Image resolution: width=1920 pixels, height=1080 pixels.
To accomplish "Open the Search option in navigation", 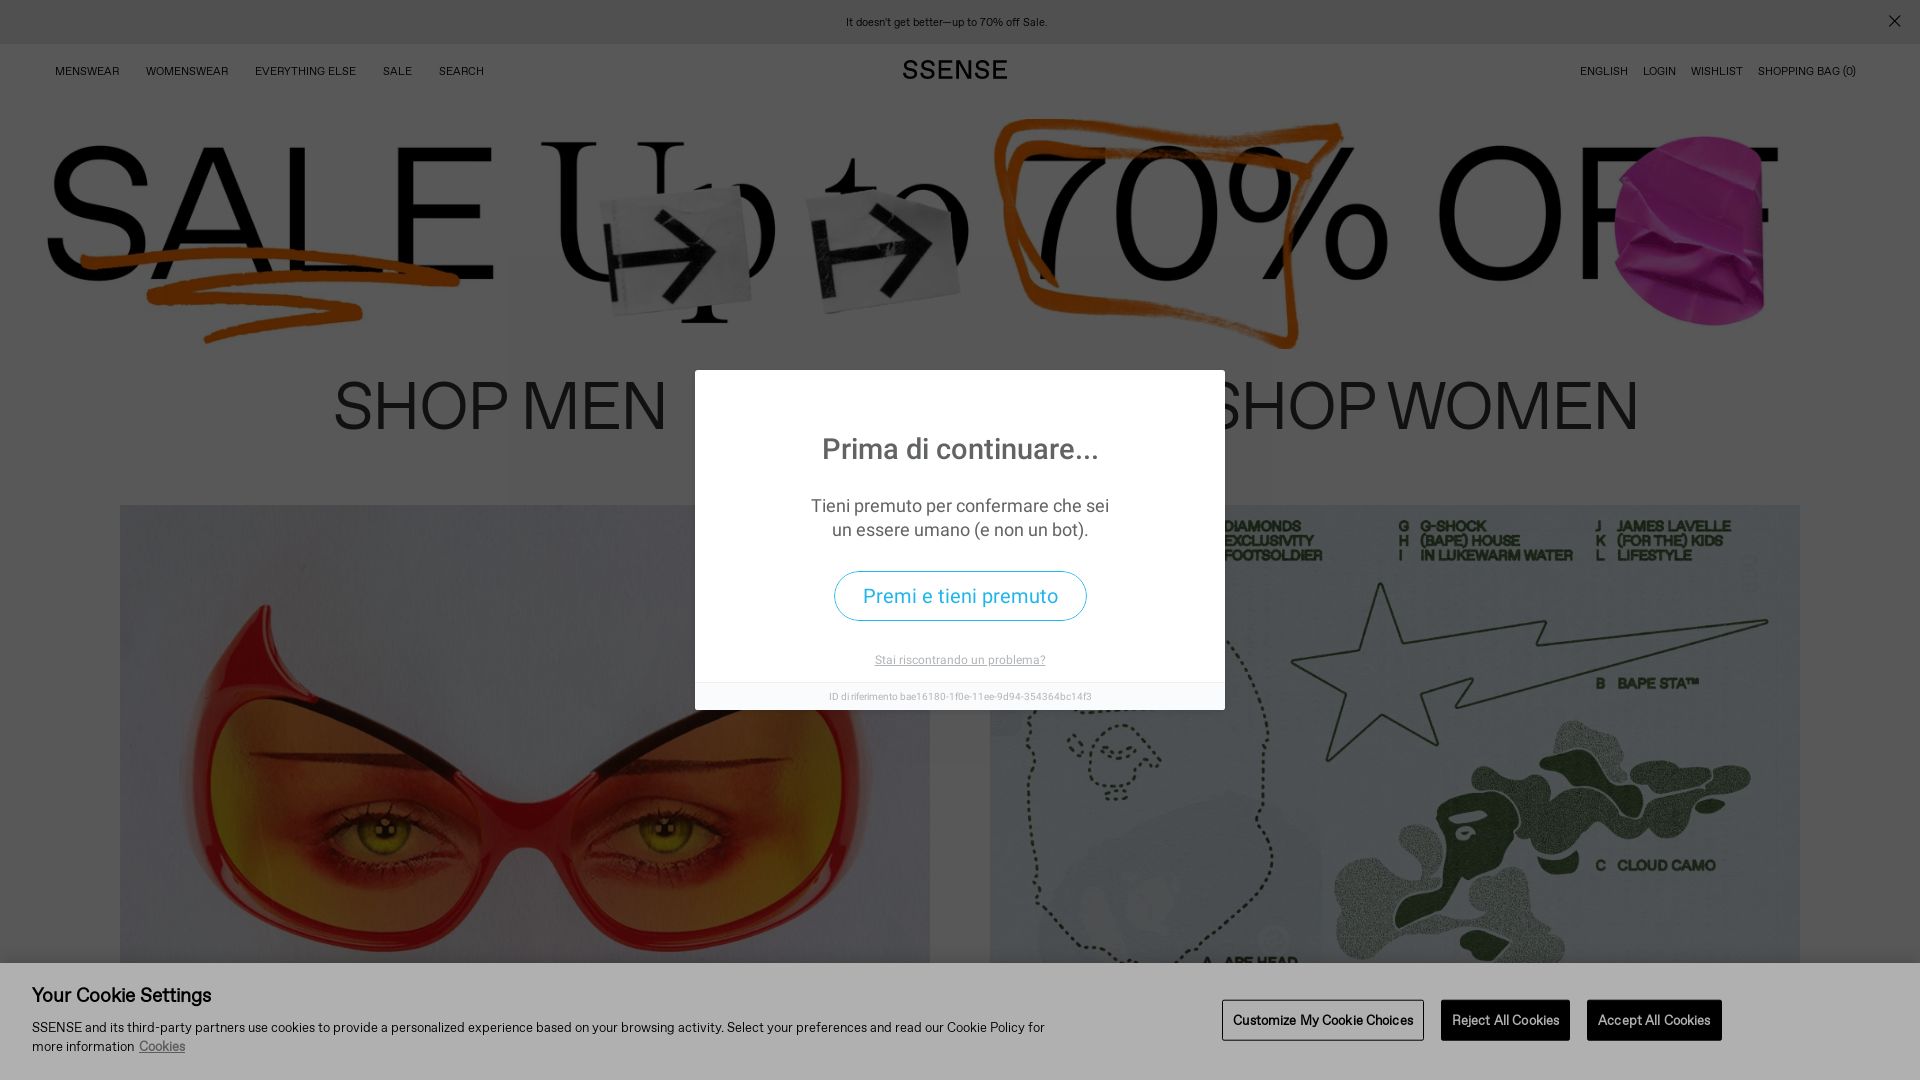I will tap(461, 71).
